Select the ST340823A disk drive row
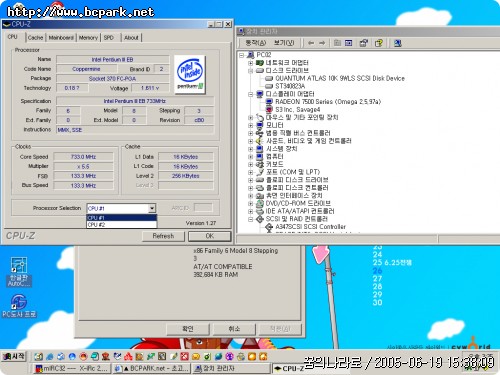The image size is (500, 375). [x=285, y=86]
